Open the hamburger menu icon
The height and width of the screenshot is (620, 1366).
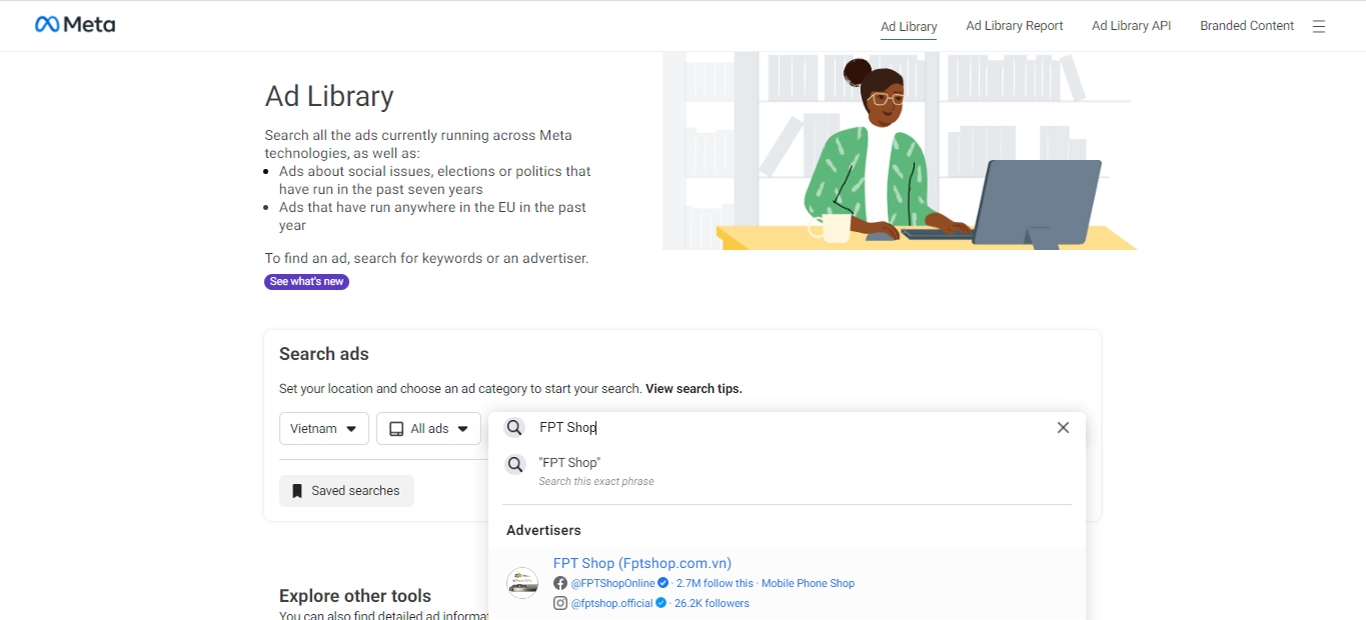1319,27
